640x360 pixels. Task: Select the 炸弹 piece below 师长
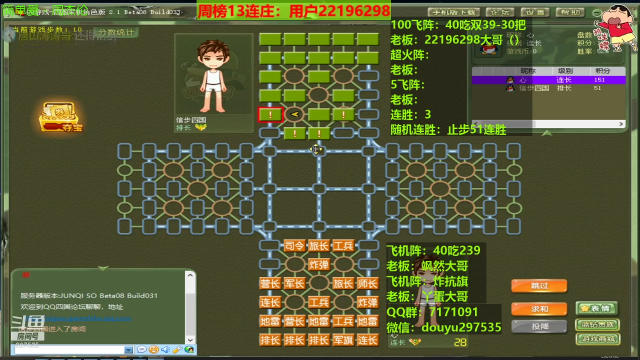(368, 302)
